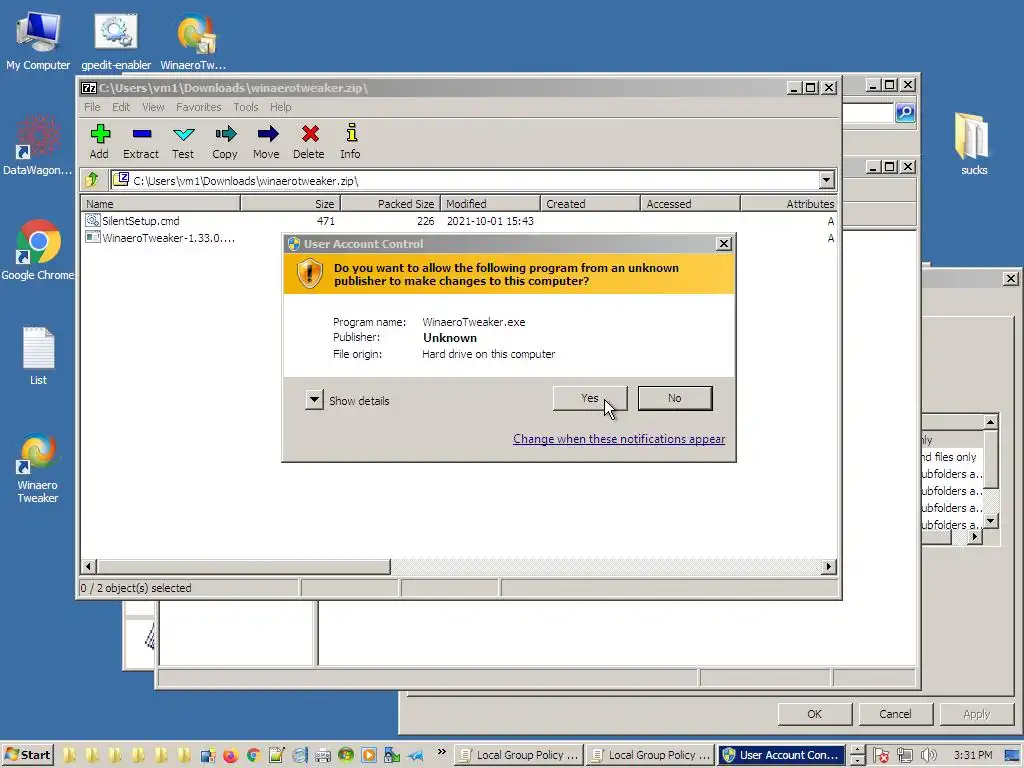Sort by Name column header
Viewport: 1024px width, 768px height.
(161, 204)
